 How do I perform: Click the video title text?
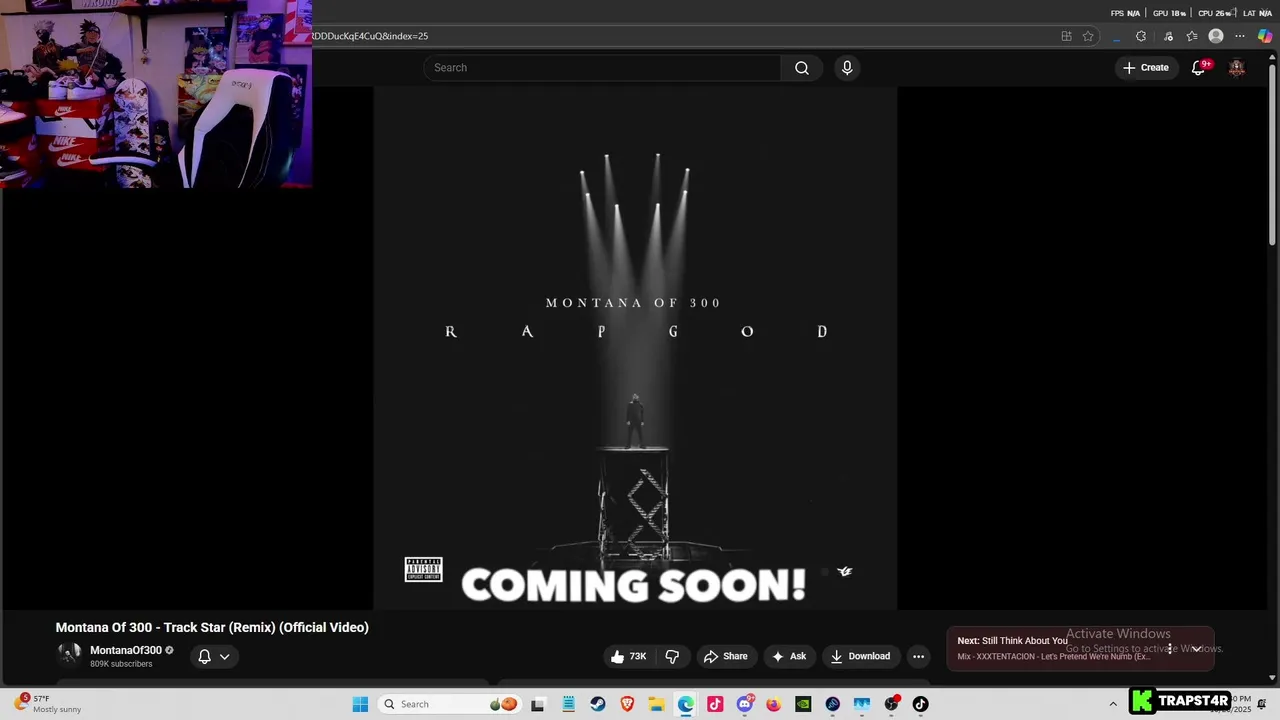coord(212,627)
